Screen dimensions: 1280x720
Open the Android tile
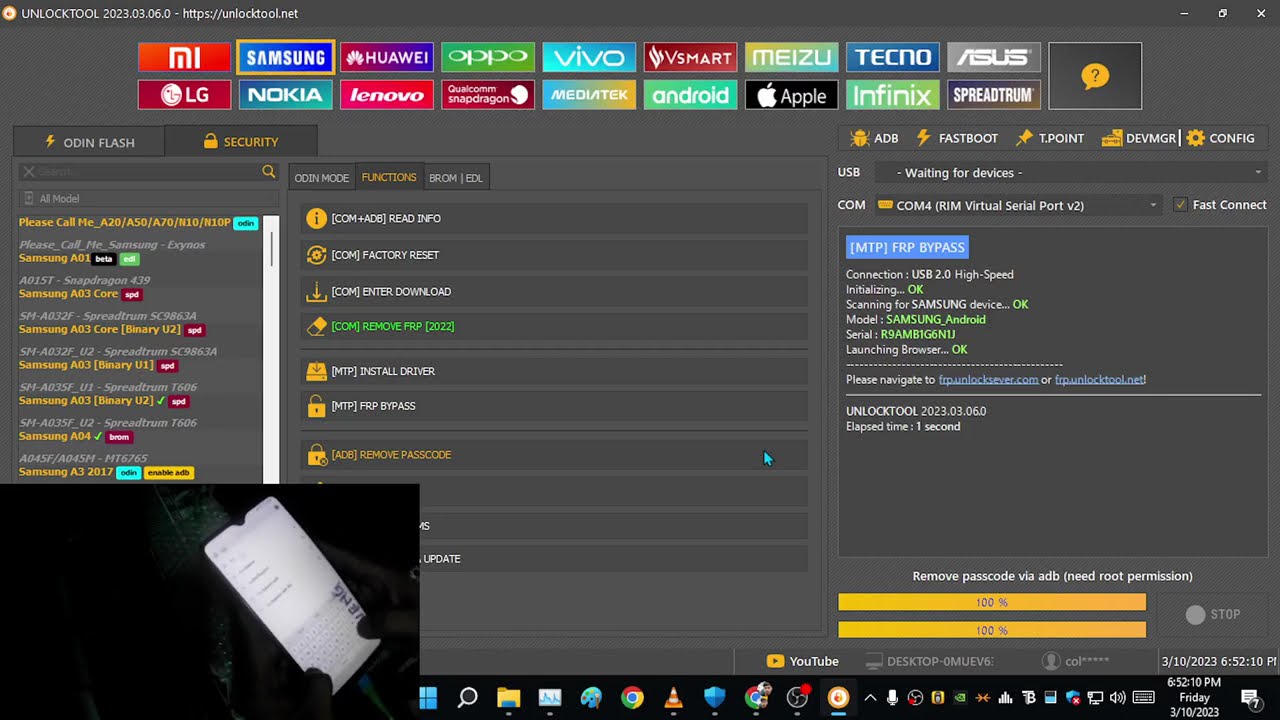690,95
